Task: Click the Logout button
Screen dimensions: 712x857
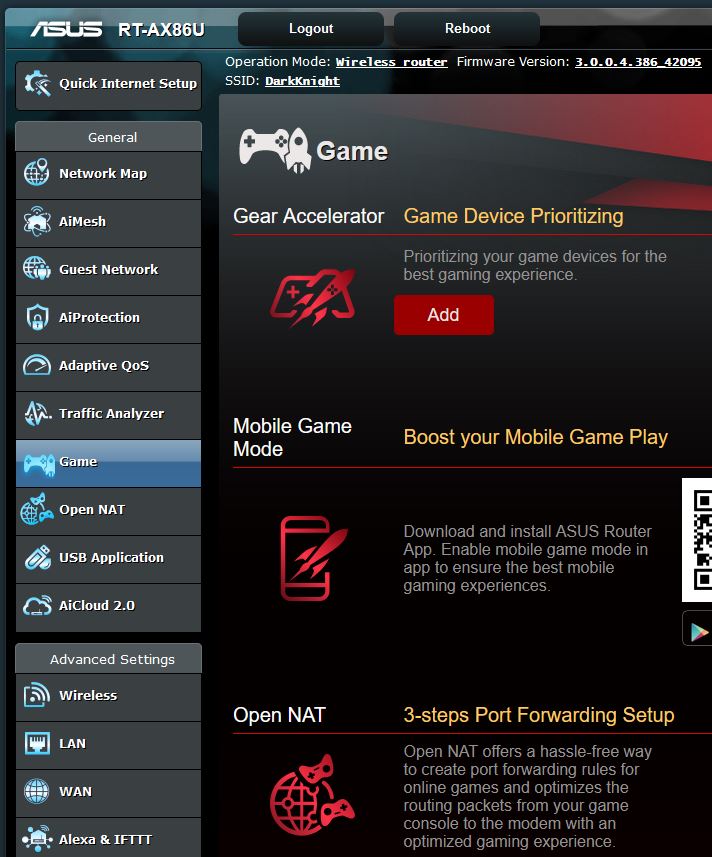Action: pyautogui.click(x=311, y=29)
